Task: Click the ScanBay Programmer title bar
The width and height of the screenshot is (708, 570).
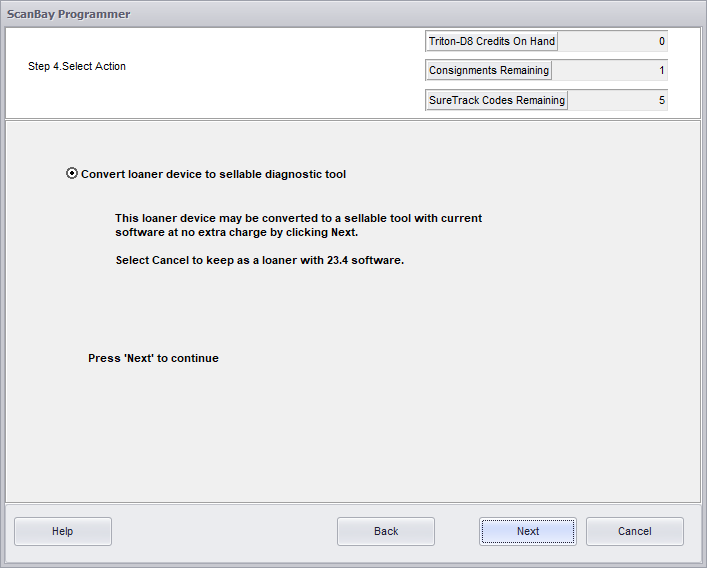Action: click(x=300, y=14)
